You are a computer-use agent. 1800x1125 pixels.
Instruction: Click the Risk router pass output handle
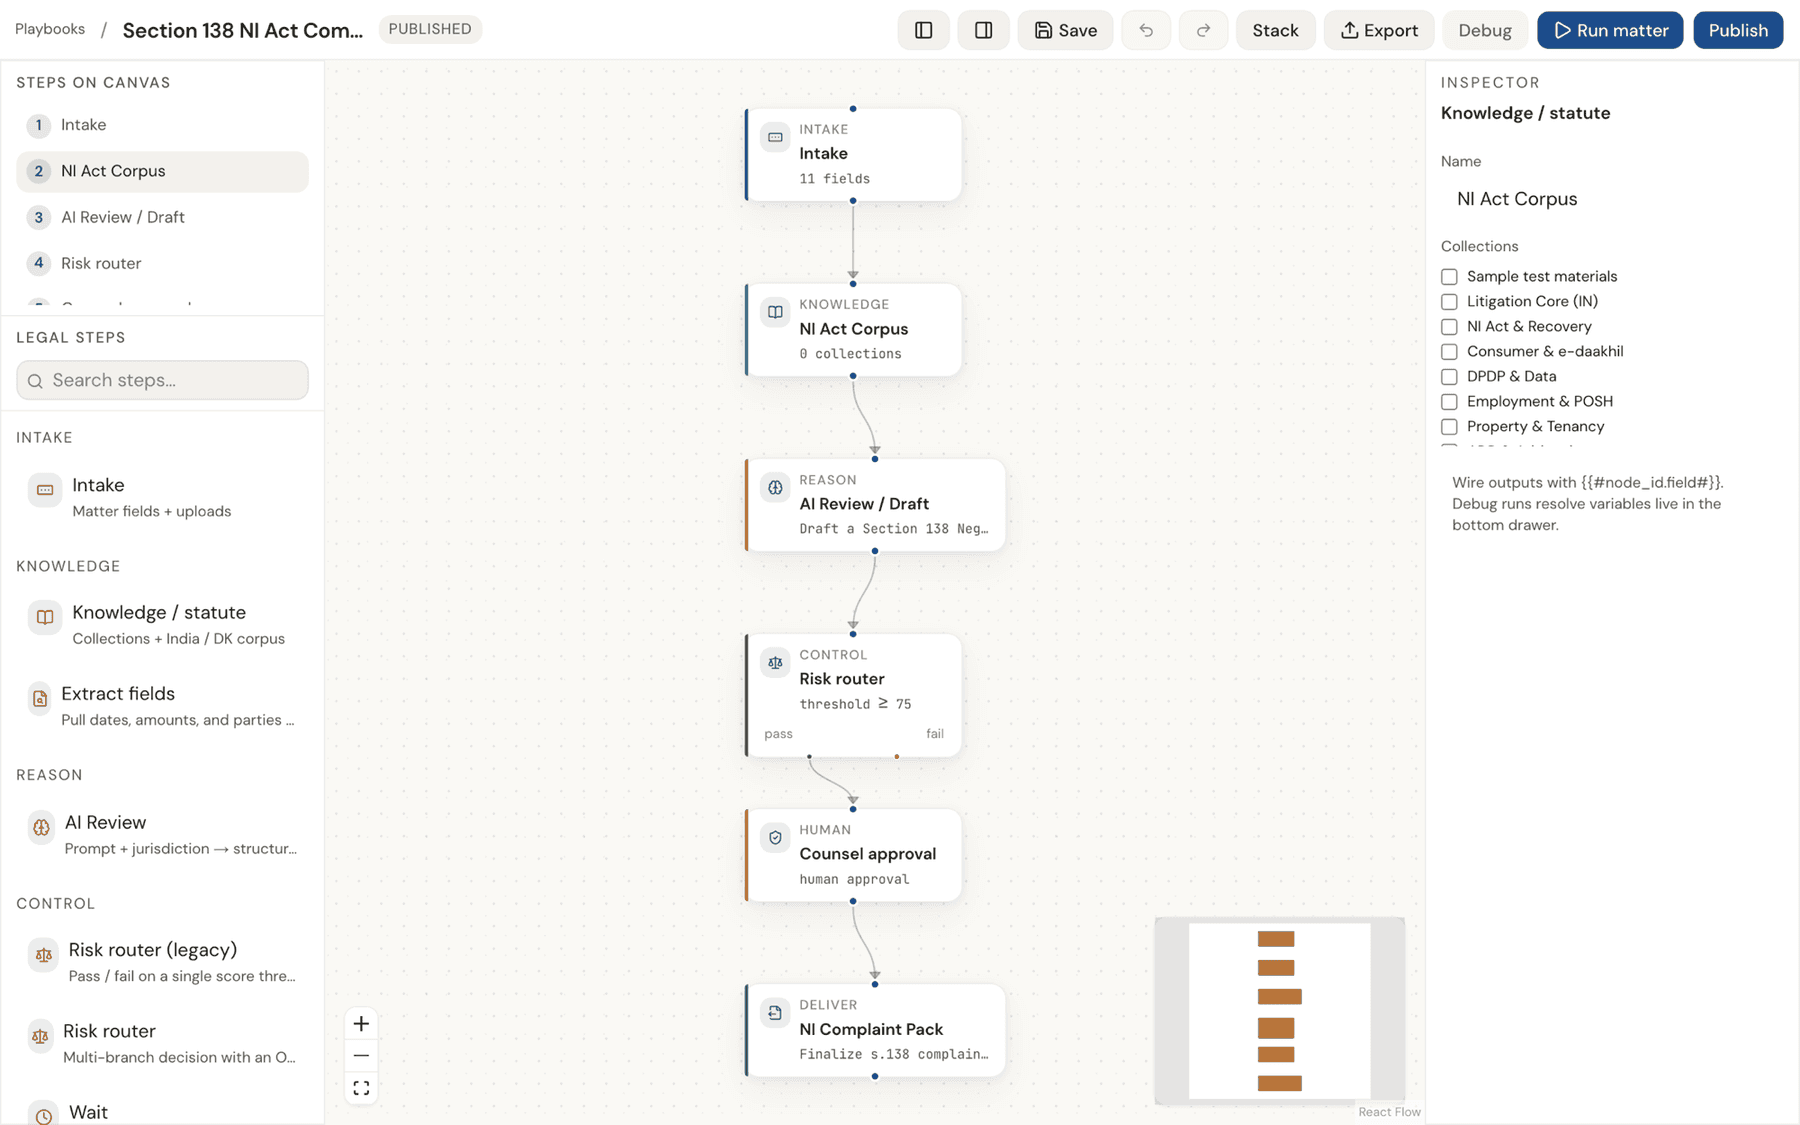tap(809, 757)
